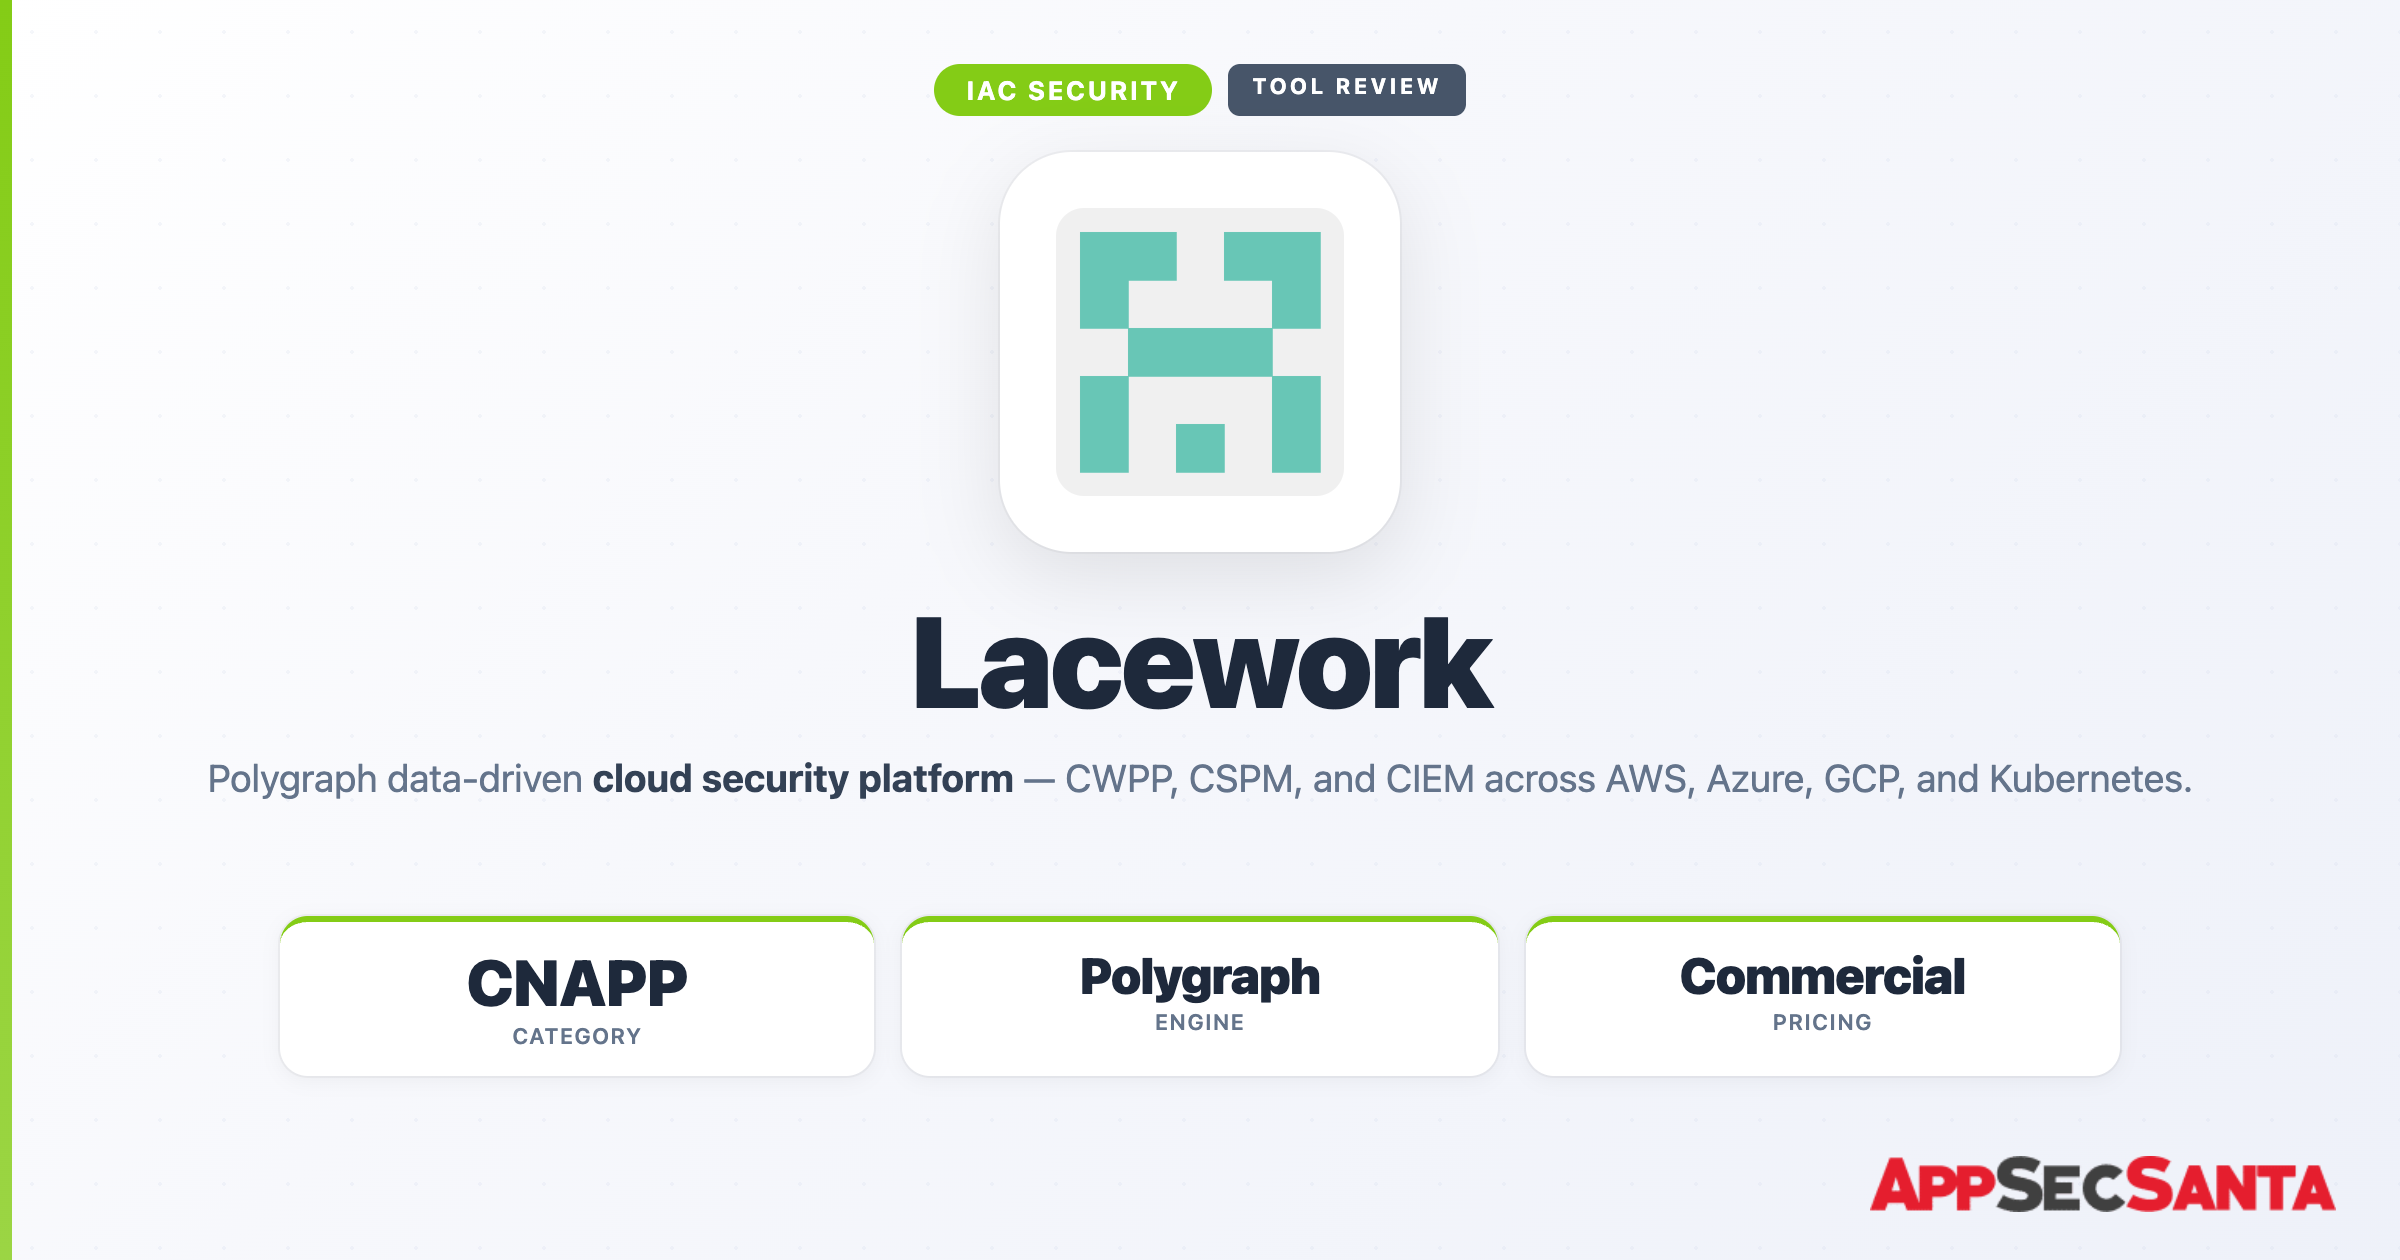Click the ENGINE label under Polygraph
The height and width of the screenshot is (1260, 2400).
tap(1200, 1023)
